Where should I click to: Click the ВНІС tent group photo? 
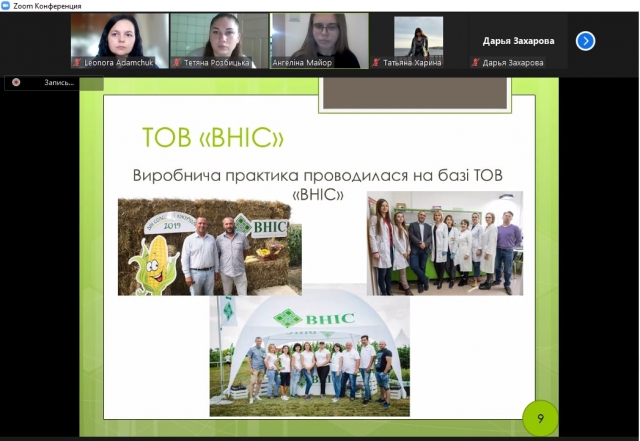coord(309,356)
